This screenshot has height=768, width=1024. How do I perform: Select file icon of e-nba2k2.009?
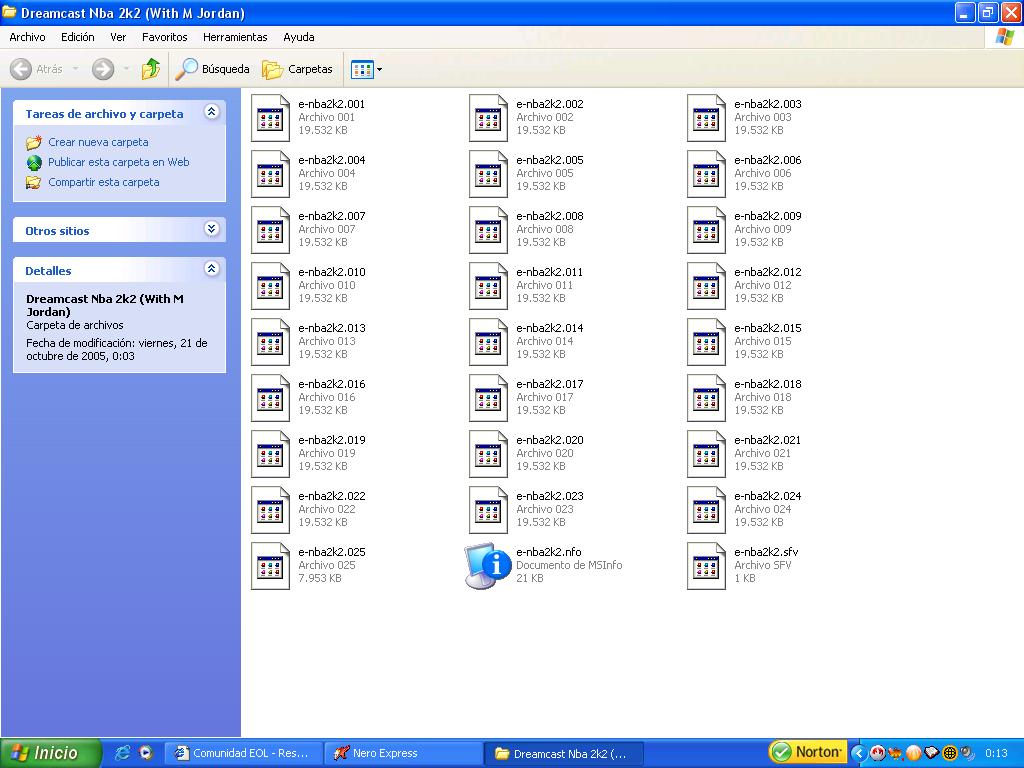click(707, 231)
